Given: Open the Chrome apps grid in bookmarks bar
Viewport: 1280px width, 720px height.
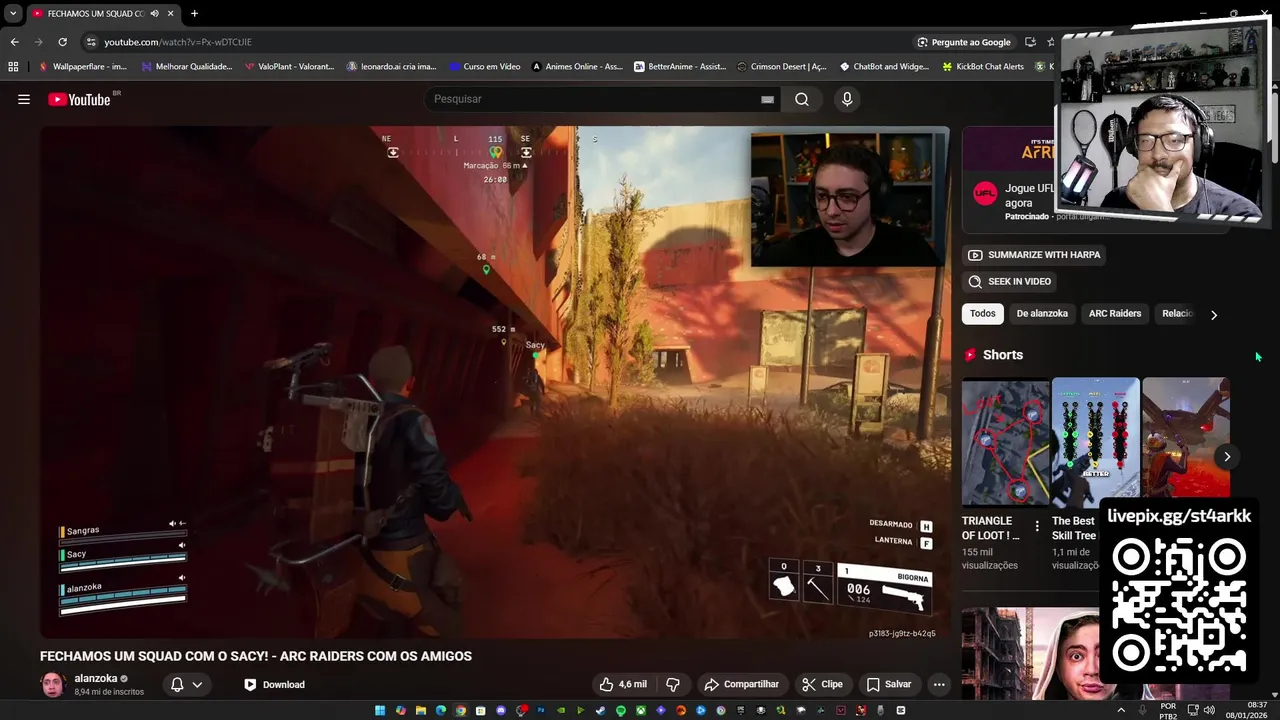Looking at the screenshot, I should (x=13, y=66).
